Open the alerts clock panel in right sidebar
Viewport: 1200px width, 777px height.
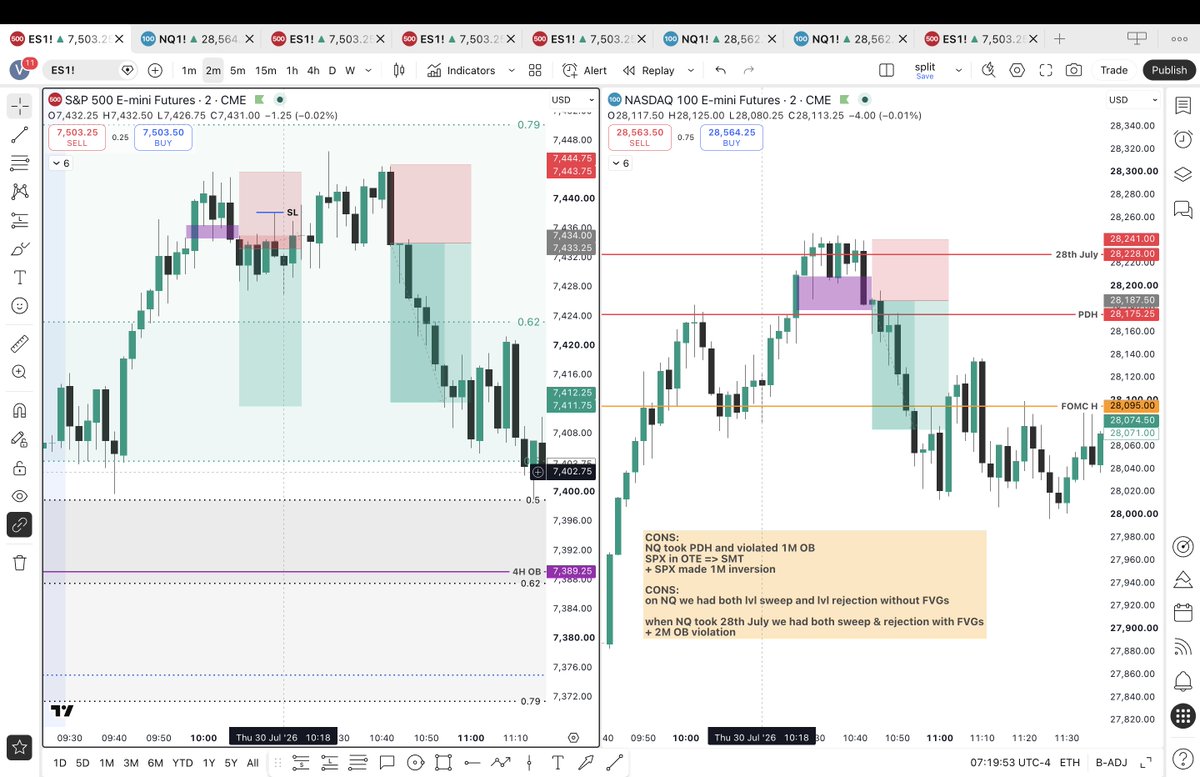pos(1183,139)
